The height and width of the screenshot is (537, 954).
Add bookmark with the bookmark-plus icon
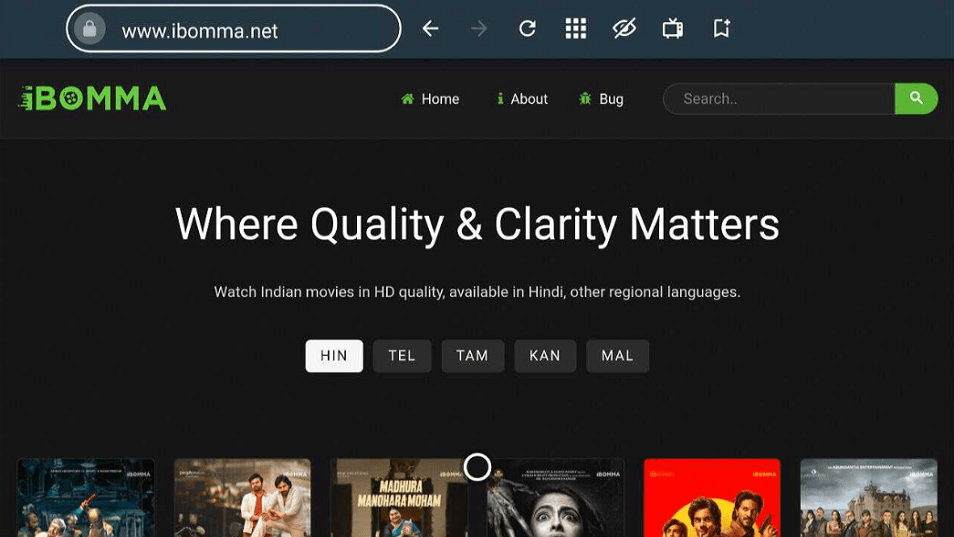click(x=722, y=29)
